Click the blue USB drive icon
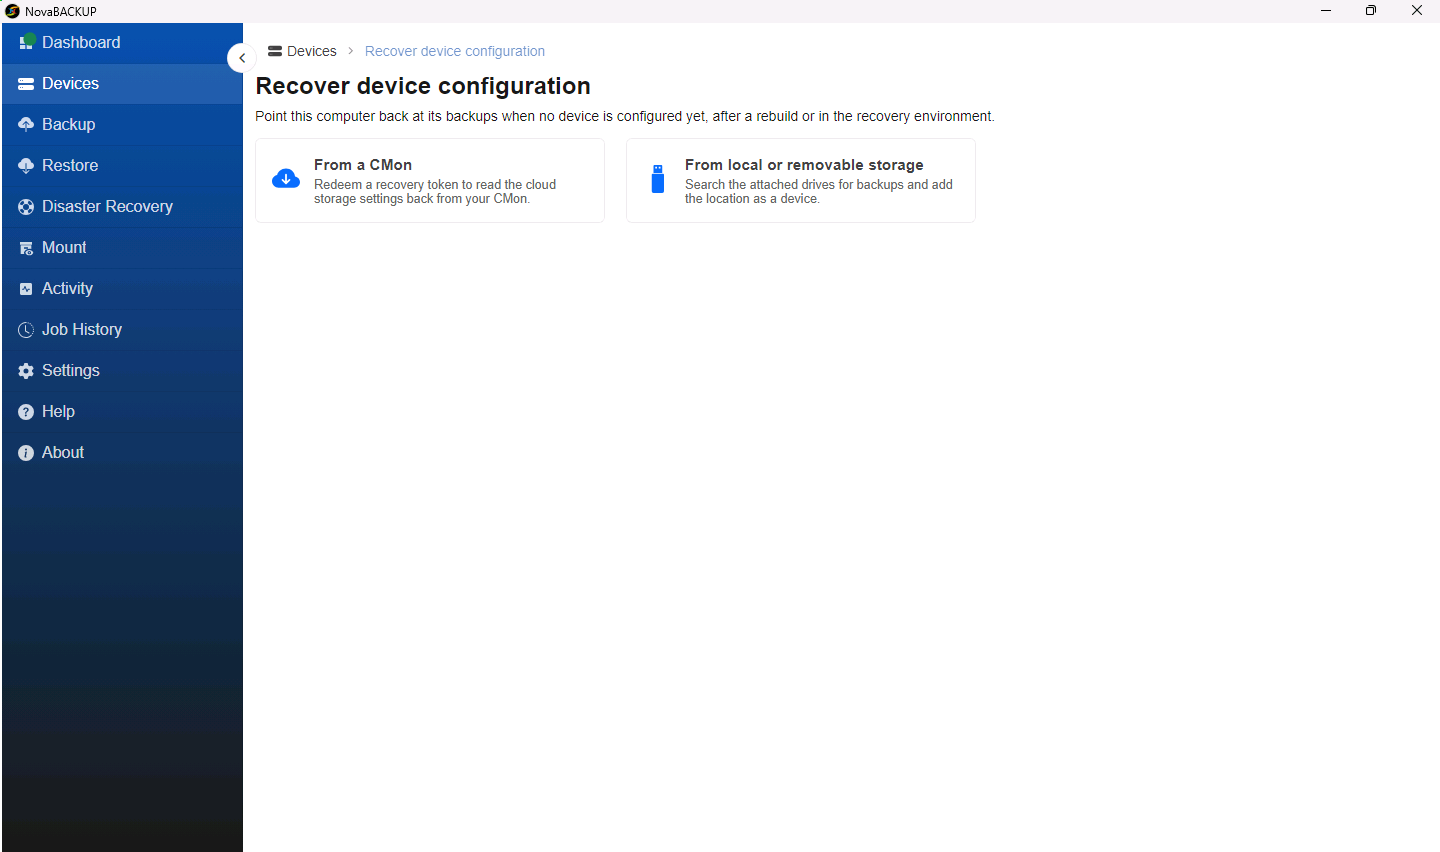Screen dimensions: 1440x852 point(658,179)
